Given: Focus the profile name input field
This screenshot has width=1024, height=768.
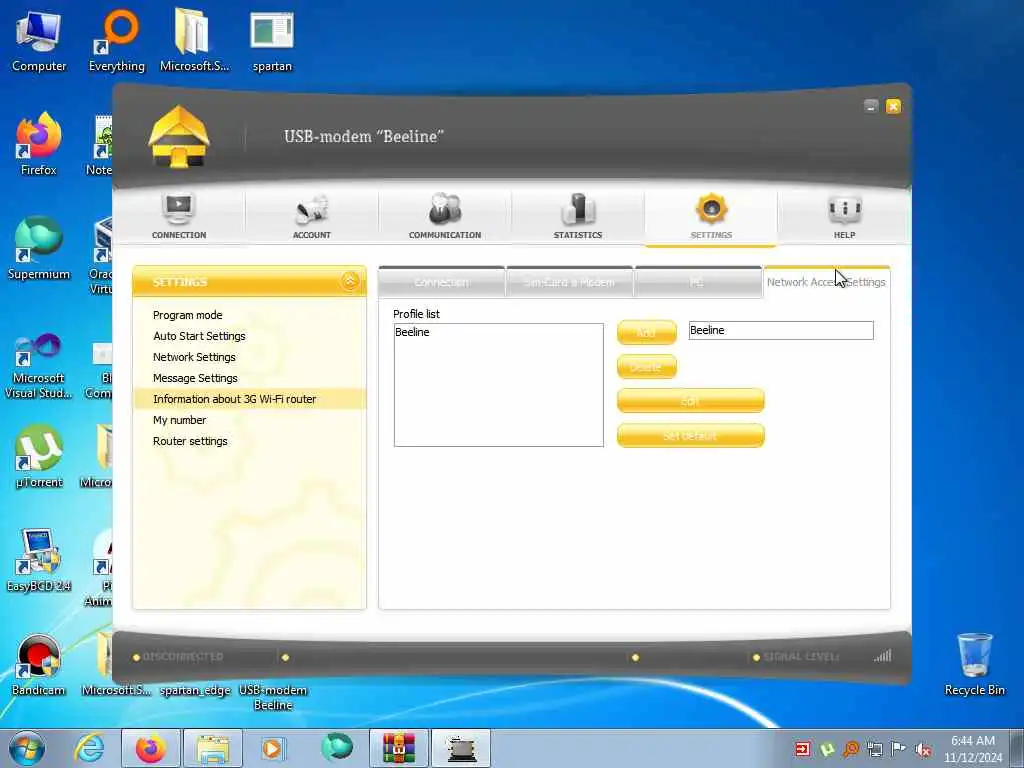Looking at the screenshot, I should [781, 330].
